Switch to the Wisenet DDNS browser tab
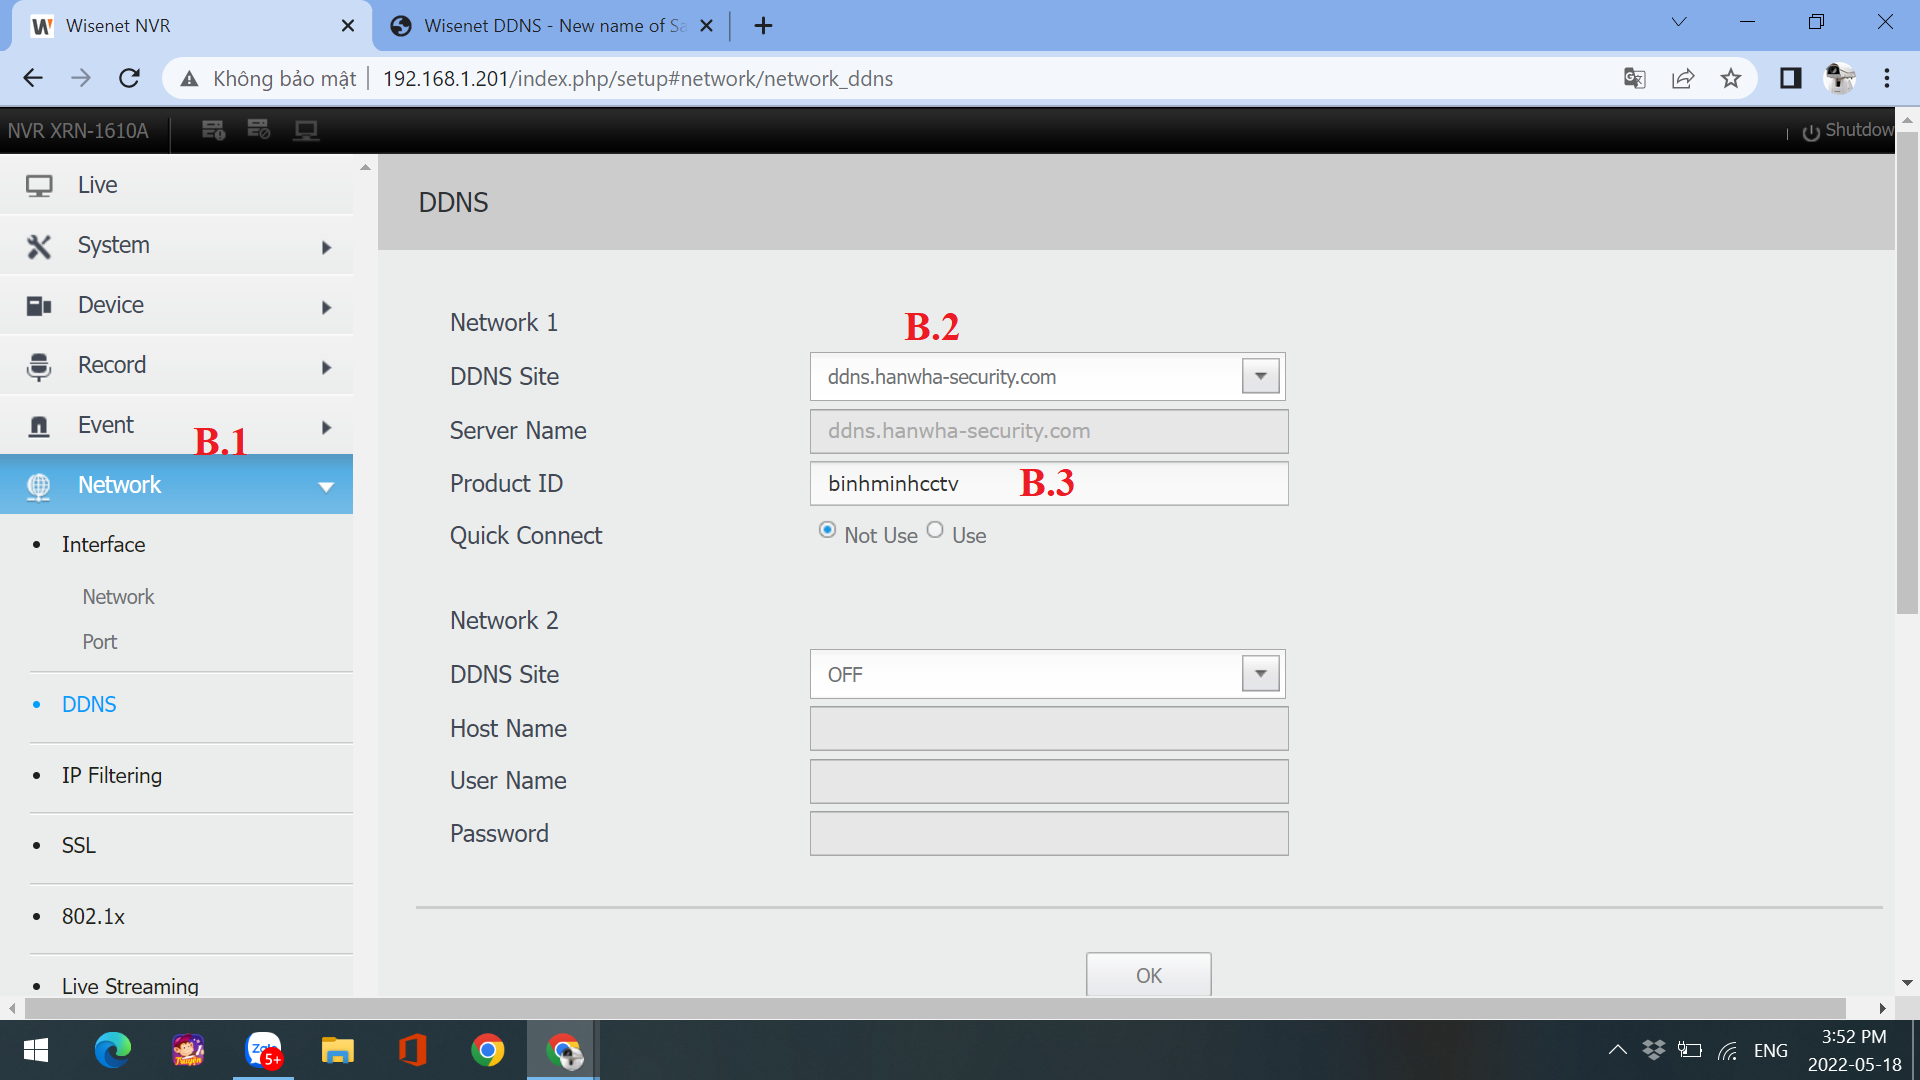1920x1080 pixels. click(x=553, y=26)
